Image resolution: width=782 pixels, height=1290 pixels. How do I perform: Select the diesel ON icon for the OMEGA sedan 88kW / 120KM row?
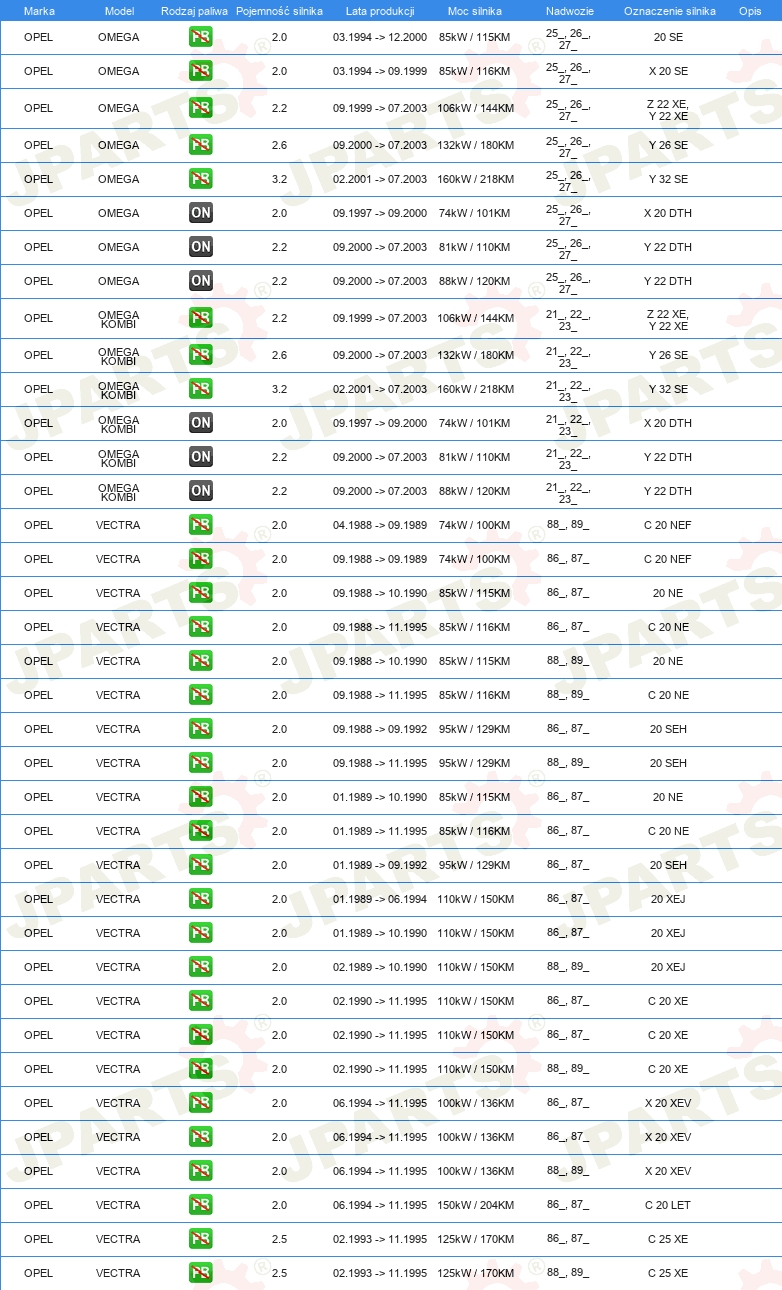(x=201, y=281)
